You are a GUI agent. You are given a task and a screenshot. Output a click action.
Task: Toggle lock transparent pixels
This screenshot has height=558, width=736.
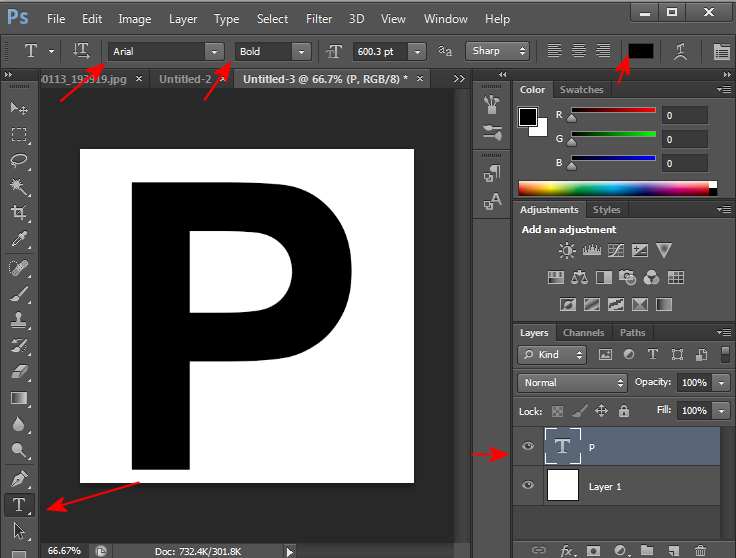(557, 411)
